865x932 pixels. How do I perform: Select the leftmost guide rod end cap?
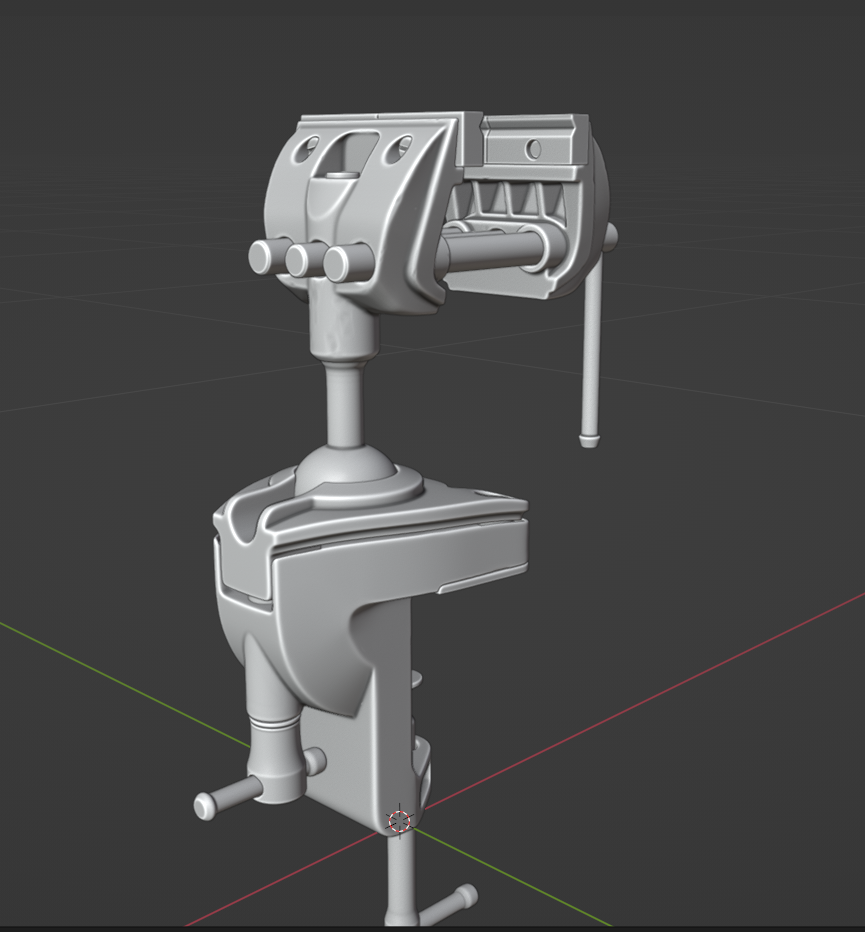(x=261, y=257)
